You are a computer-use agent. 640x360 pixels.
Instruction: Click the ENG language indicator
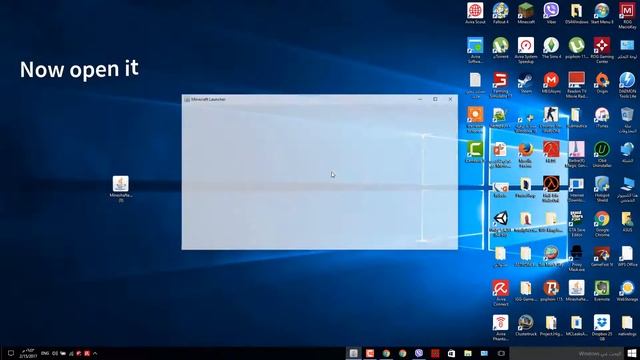tap(45, 353)
